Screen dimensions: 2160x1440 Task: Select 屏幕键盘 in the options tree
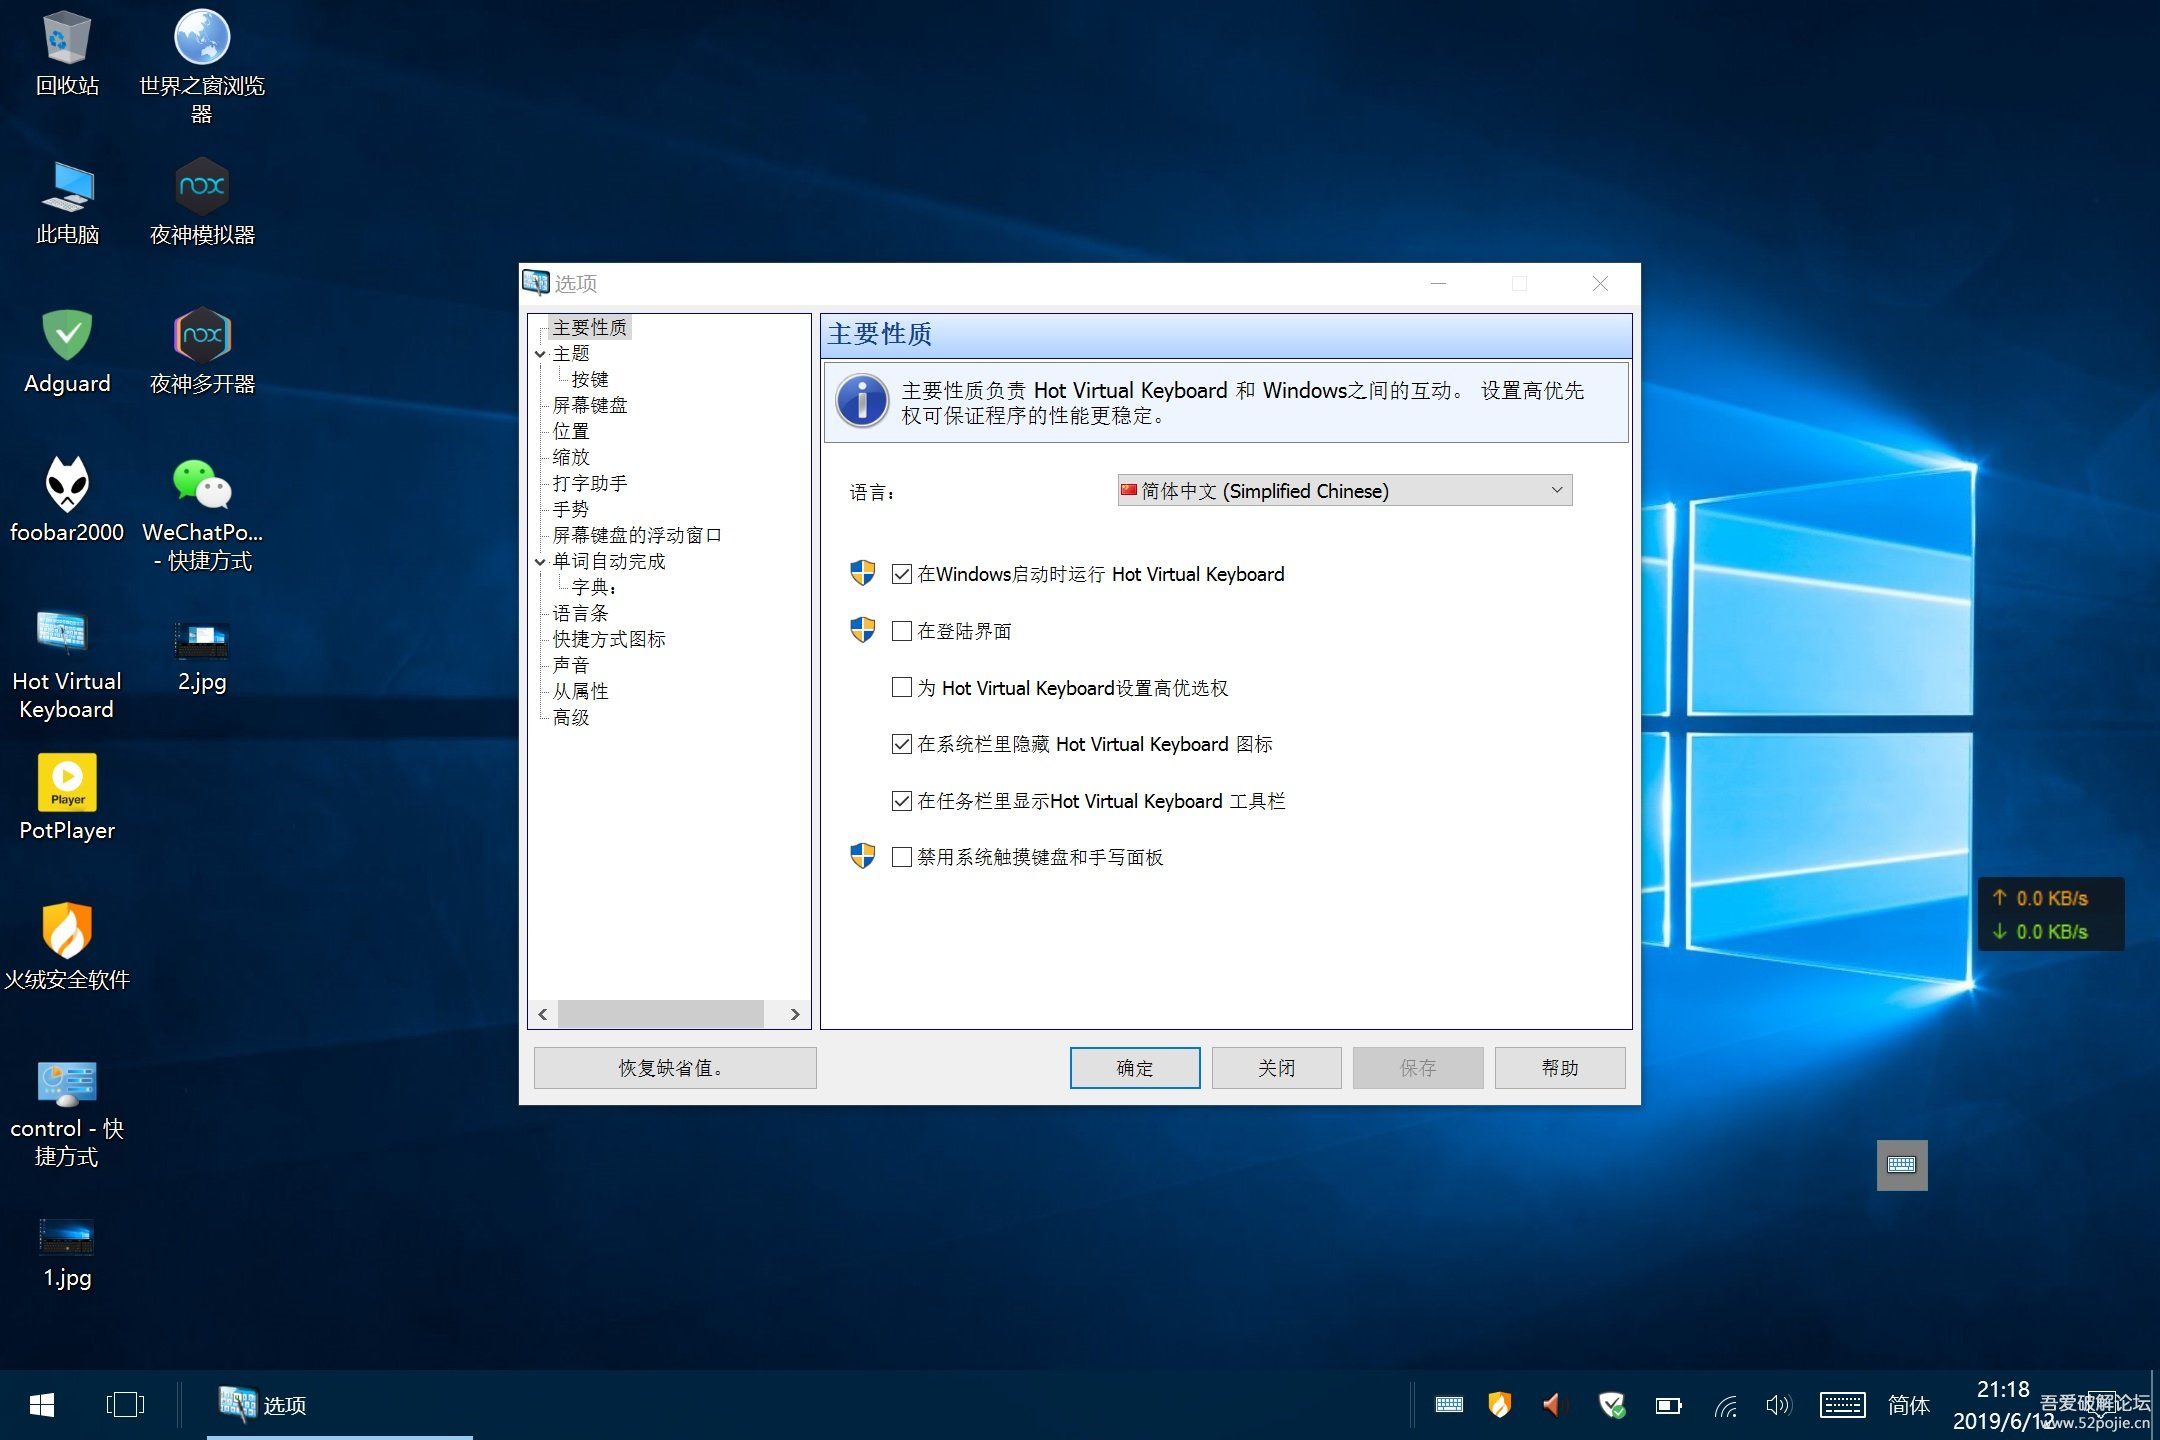pos(590,406)
